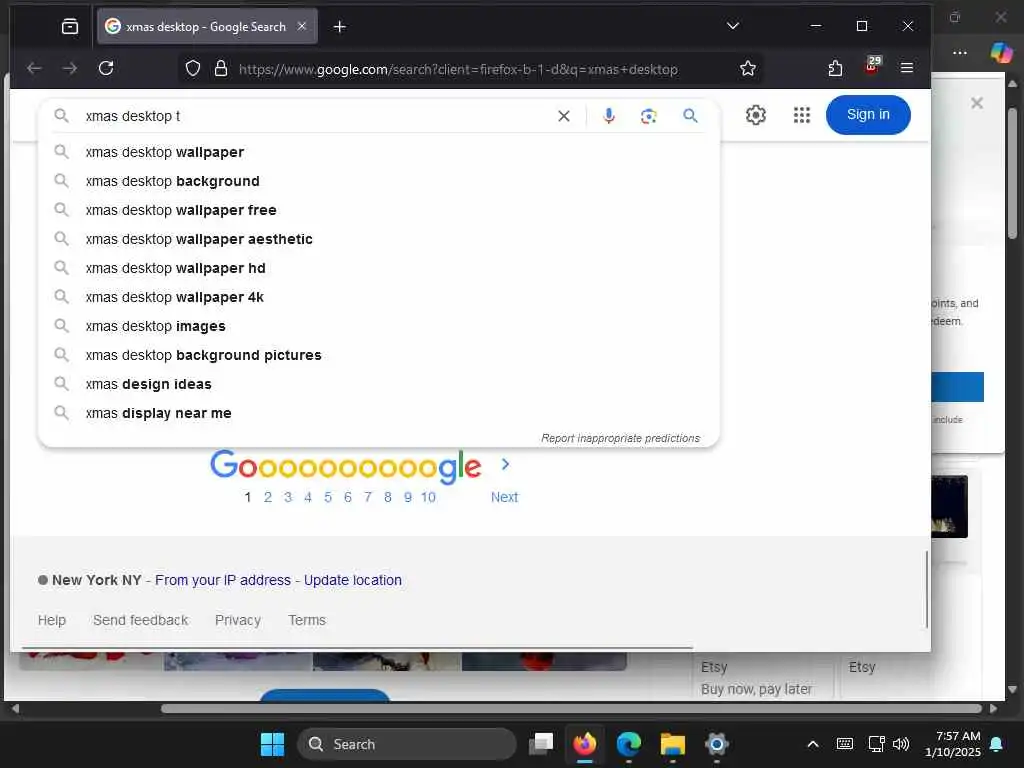The width and height of the screenshot is (1024, 768).
Task: Go forward to the next page
Action: pos(70,68)
